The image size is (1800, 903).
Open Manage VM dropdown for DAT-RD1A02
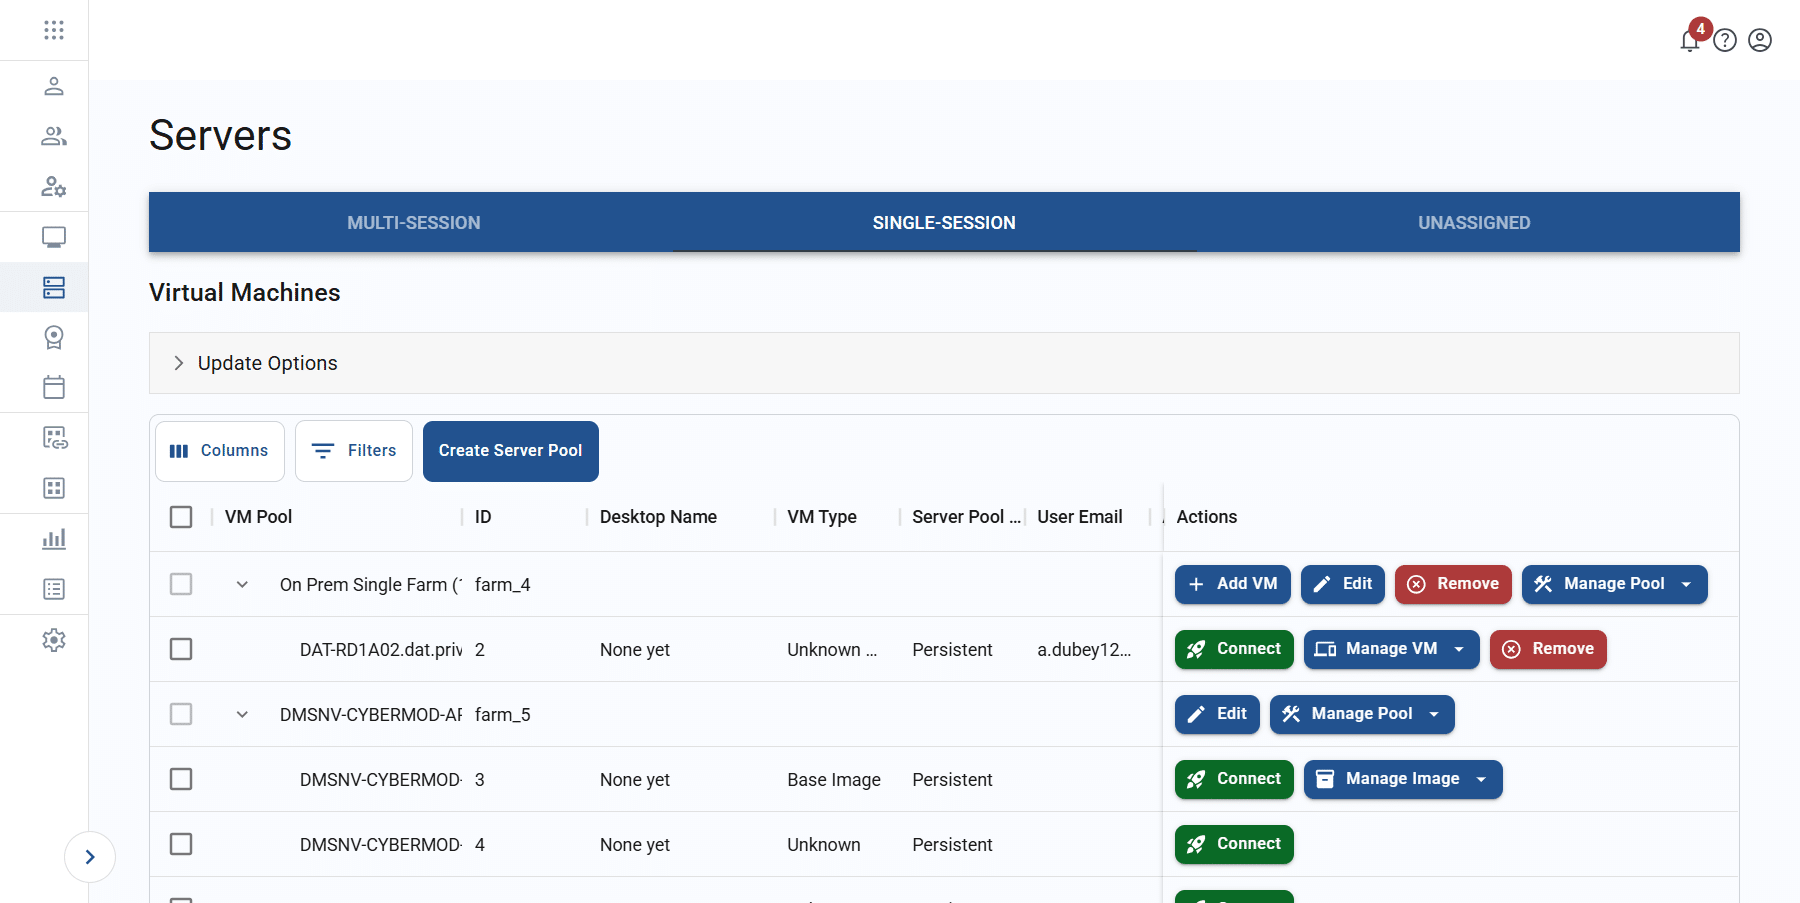click(x=1391, y=649)
